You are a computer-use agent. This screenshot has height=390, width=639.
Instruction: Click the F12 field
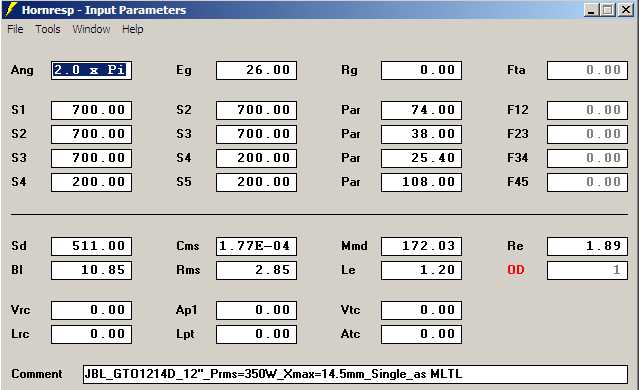[x=587, y=110]
